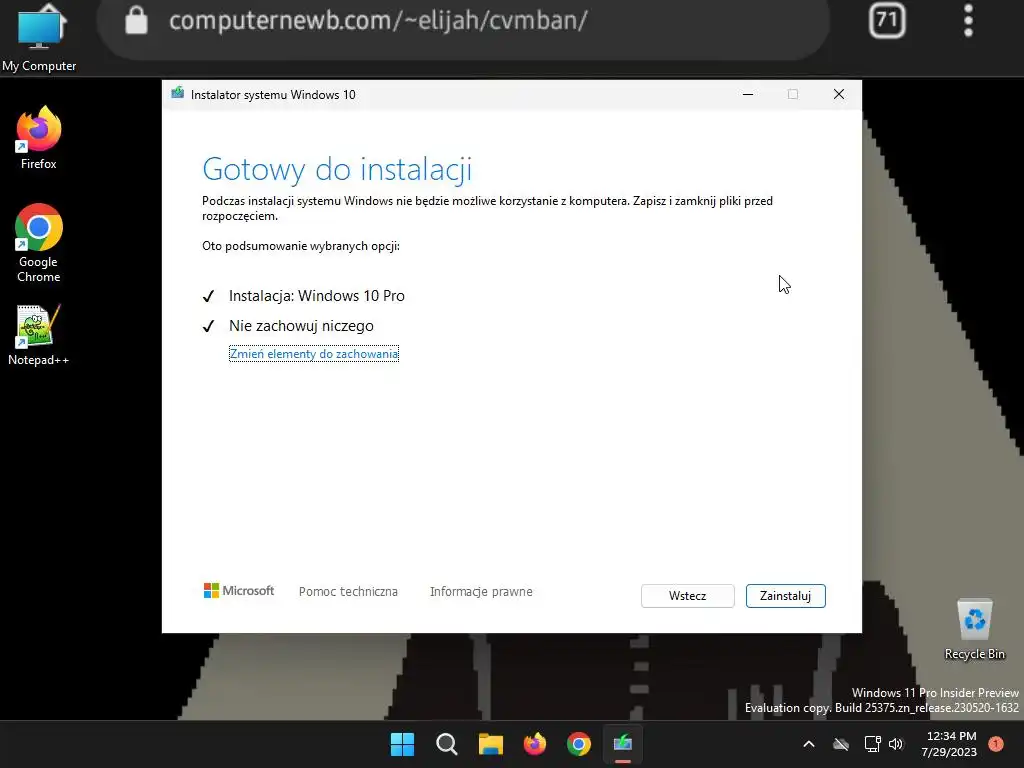Screen dimensions: 1024x768
Task: Open the clock showing 12:34 PM
Action: point(949,744)
